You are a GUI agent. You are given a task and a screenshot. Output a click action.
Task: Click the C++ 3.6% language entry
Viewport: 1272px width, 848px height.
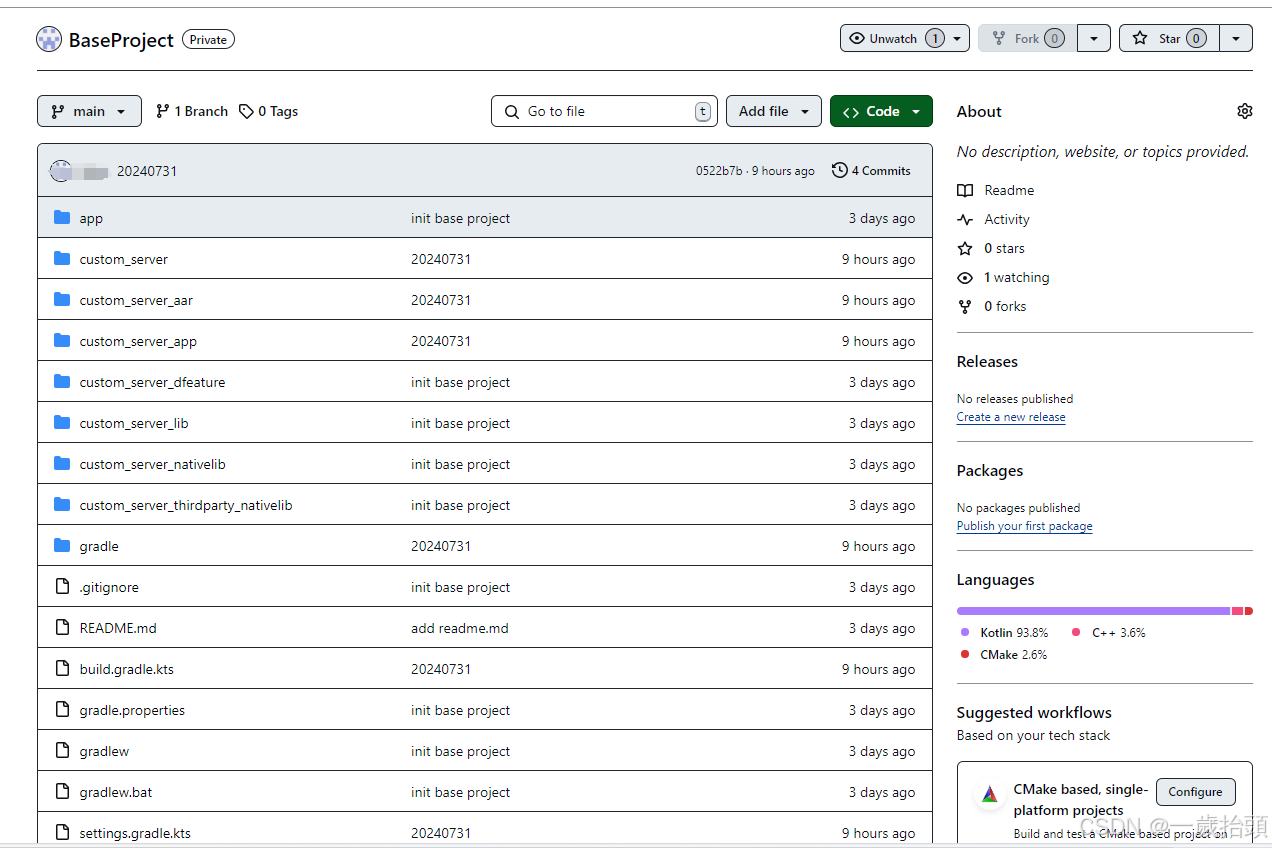tap(1109, 632)
